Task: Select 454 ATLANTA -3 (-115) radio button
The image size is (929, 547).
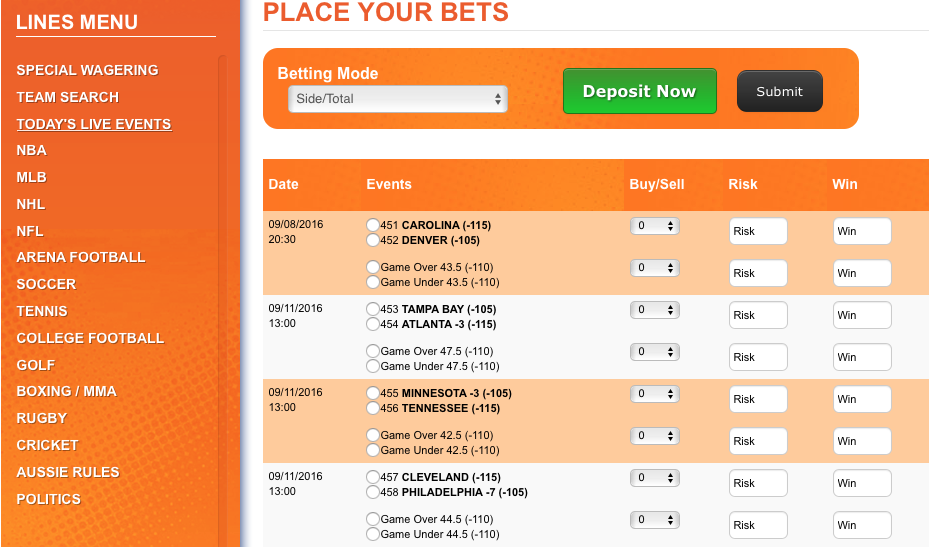Action: [373, 324]
